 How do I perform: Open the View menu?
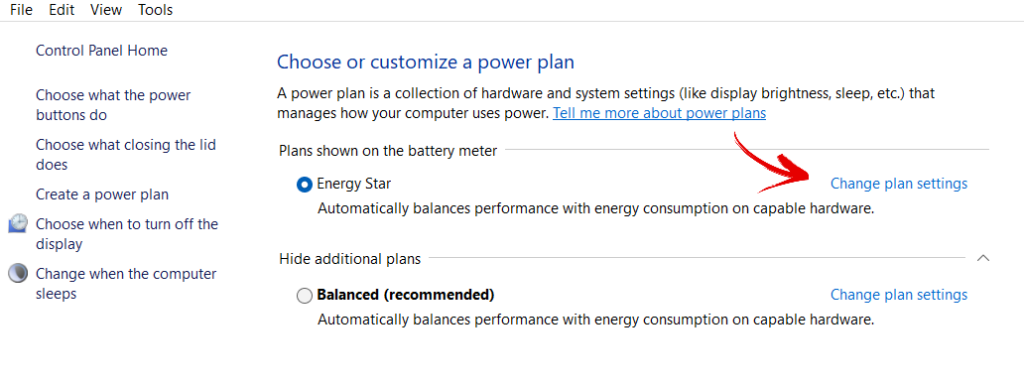pyautogui.click(x=106, y=10)
